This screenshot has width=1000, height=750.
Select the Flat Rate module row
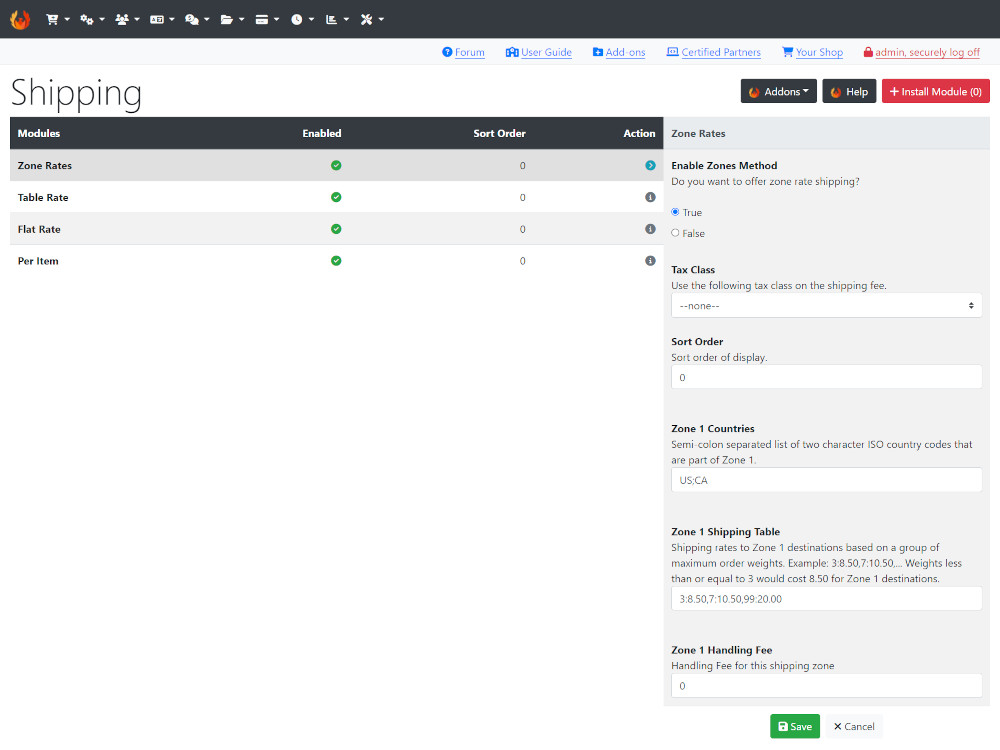coord(336,229)
